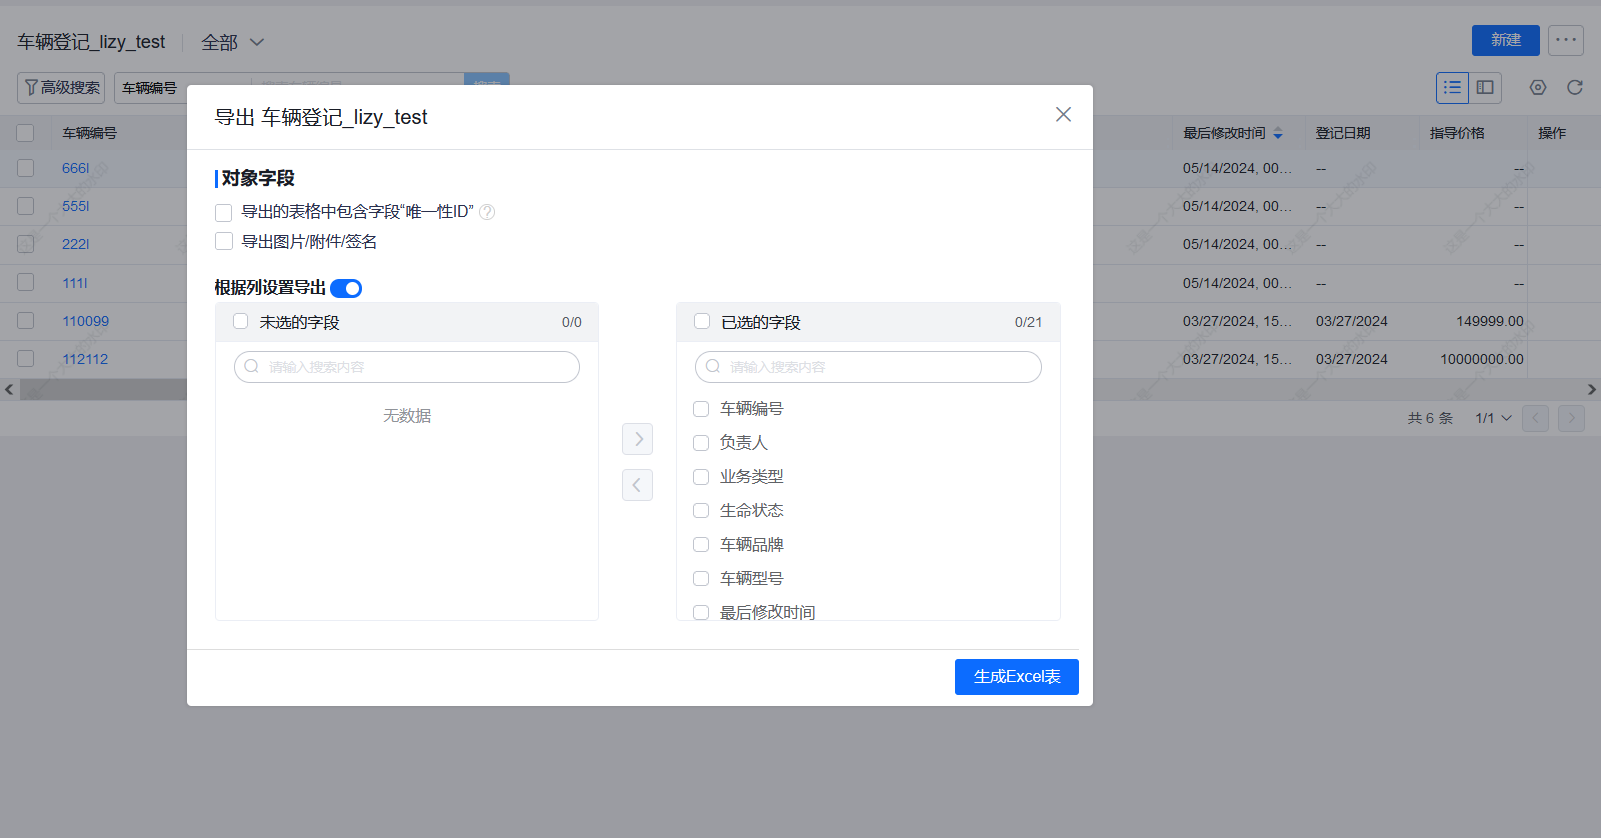
Task: Click search box in 未选的字段 panel
Action: tap(407, 367)
